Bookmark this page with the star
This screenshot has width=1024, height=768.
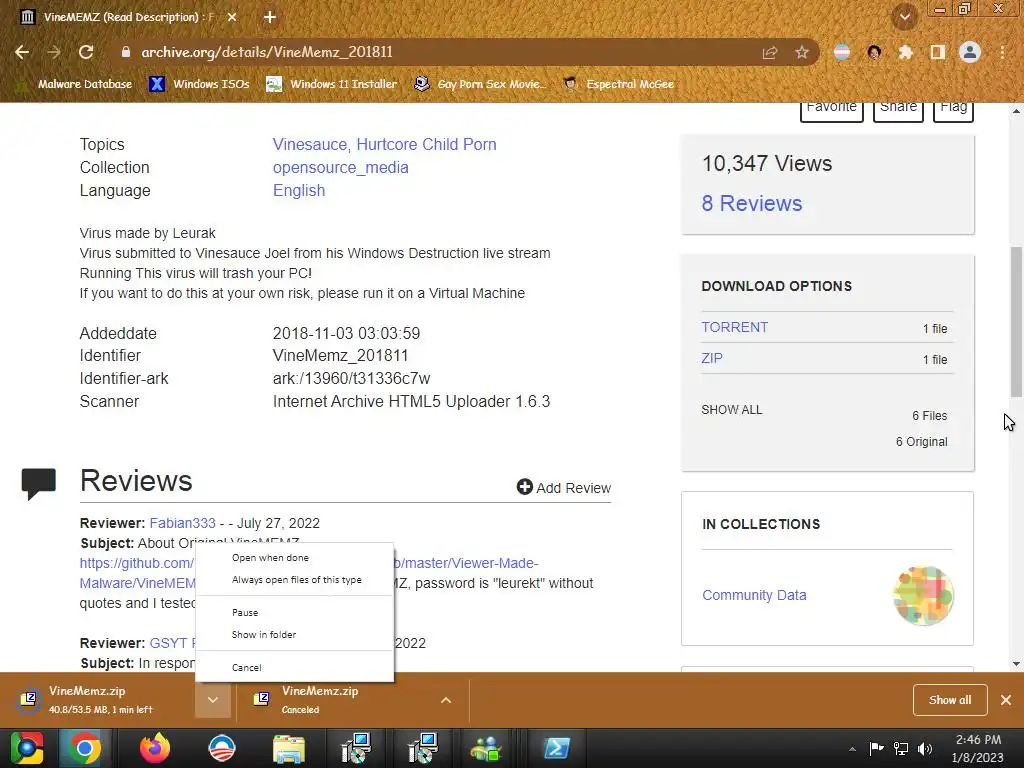[x=802, y=53]
